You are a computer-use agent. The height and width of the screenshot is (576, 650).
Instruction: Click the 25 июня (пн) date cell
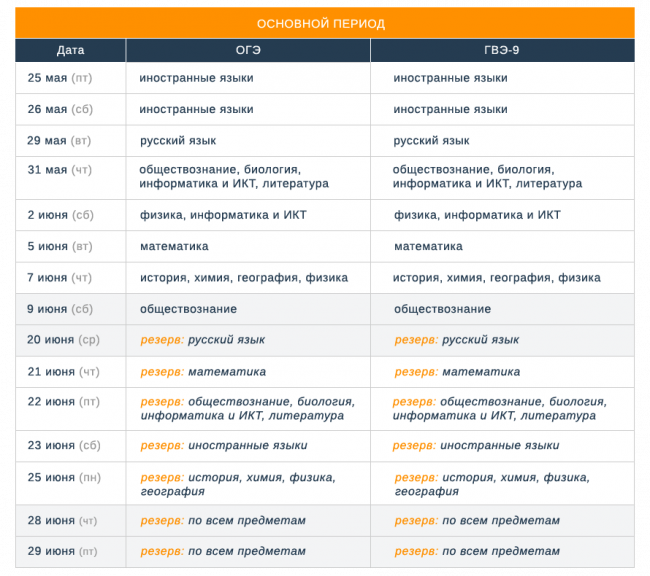(64, 478)
